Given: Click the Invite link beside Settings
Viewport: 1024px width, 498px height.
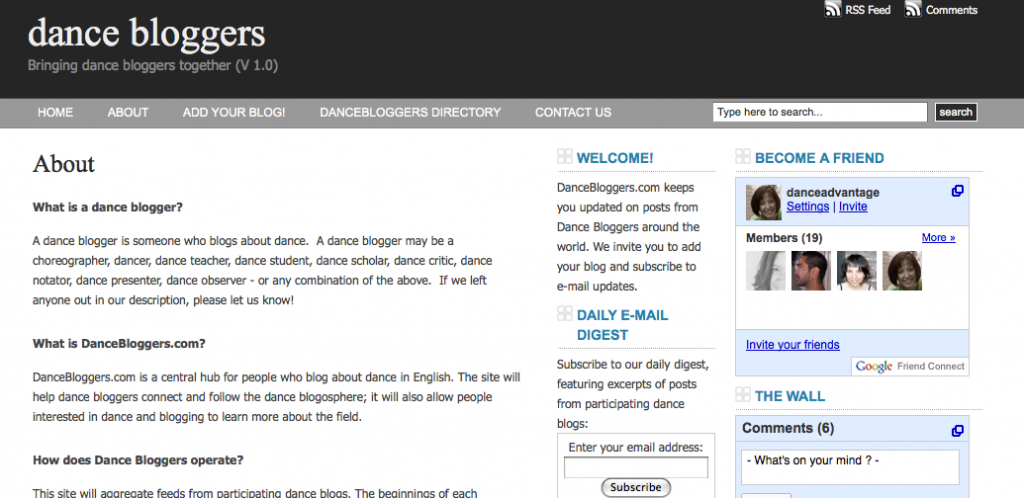Looking at the screenshot, I should (853, 206).
